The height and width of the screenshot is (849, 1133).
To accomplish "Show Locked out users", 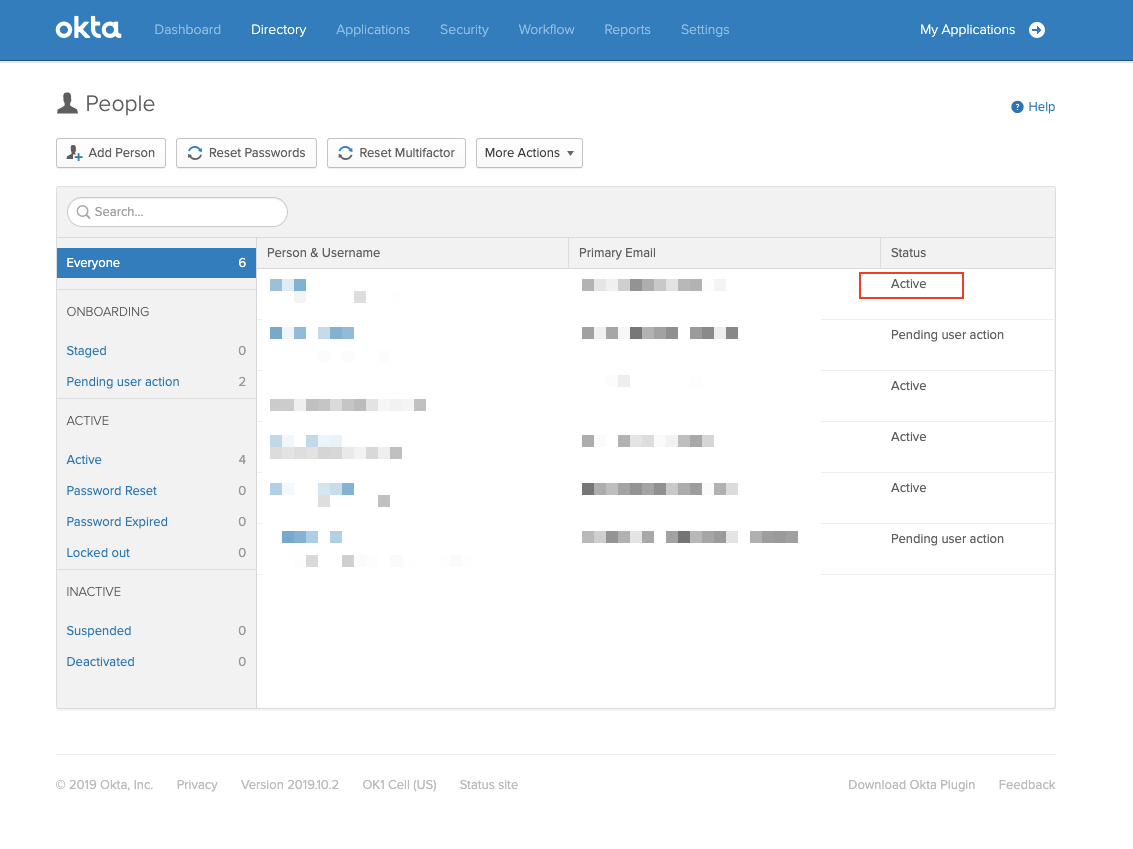I will point(98,553).
